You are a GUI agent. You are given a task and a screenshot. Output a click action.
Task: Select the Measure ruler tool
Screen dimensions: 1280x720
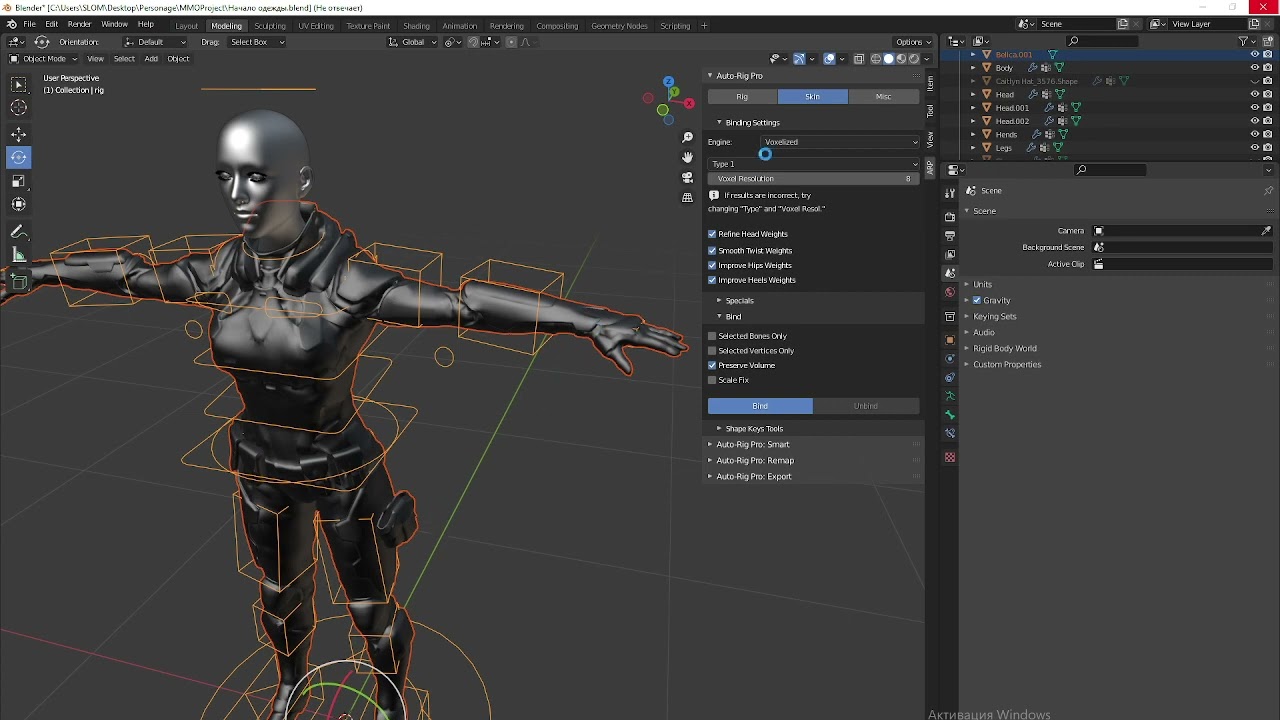coord(19,256)
